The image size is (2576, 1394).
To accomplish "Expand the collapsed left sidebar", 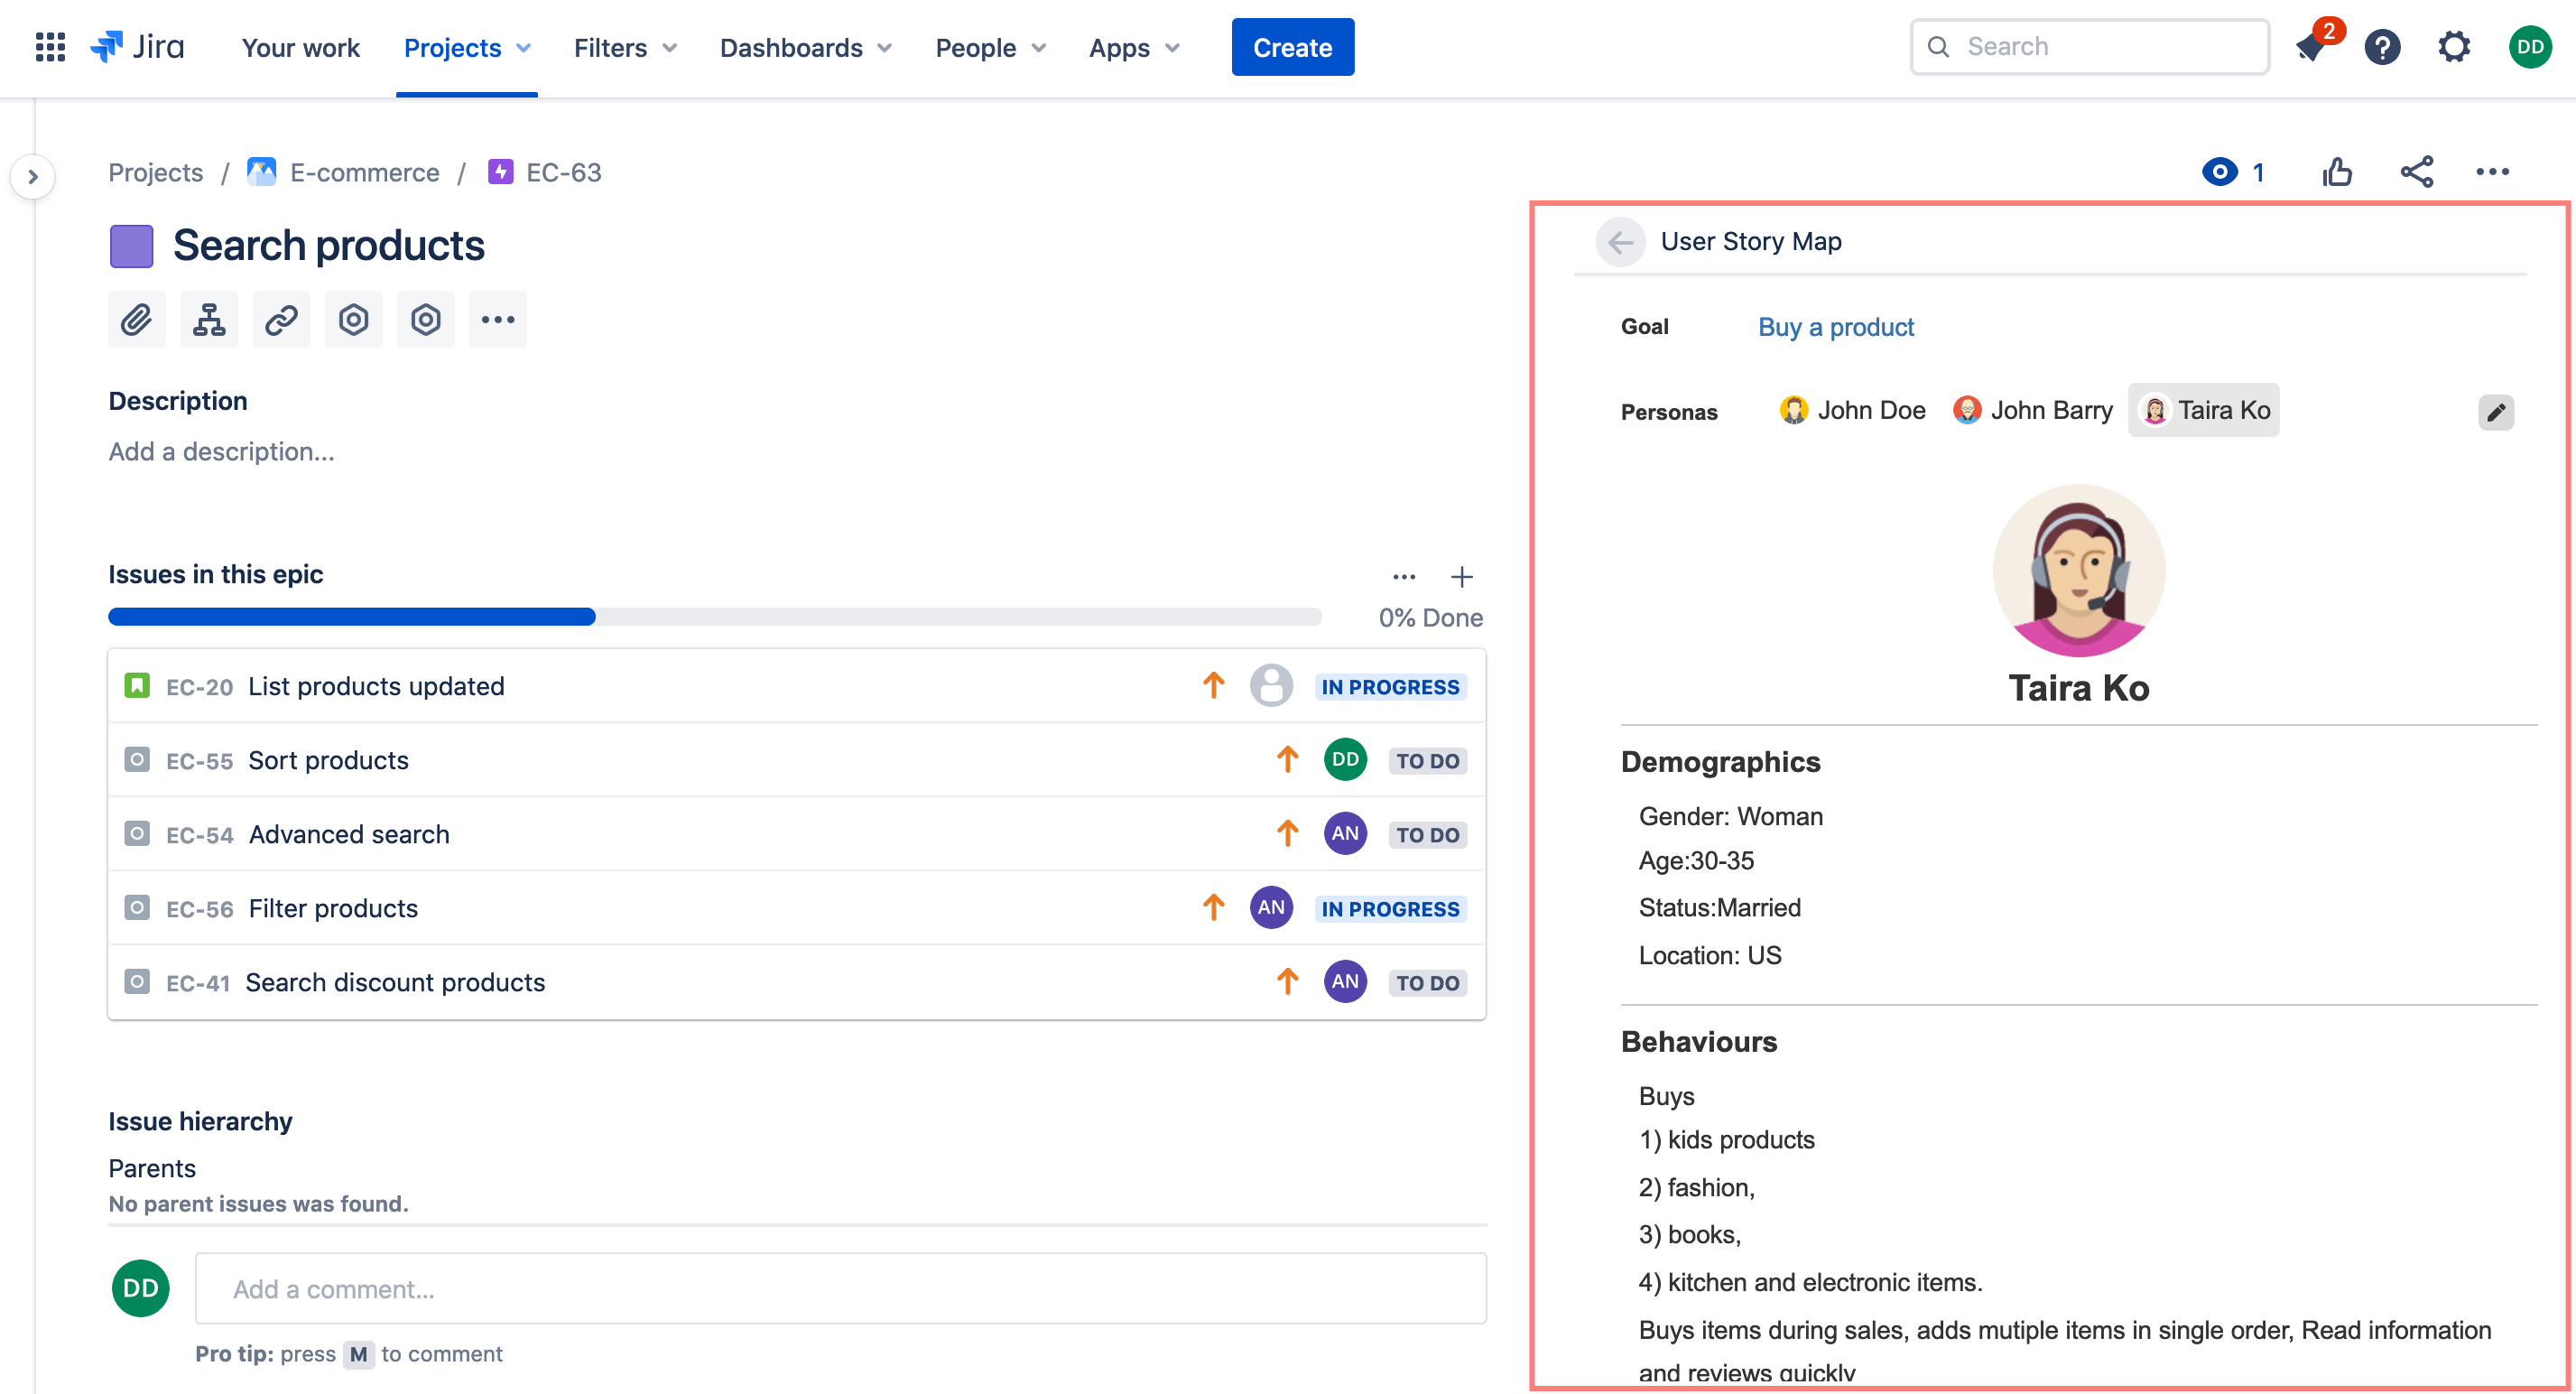I will [x=33, y=177].
